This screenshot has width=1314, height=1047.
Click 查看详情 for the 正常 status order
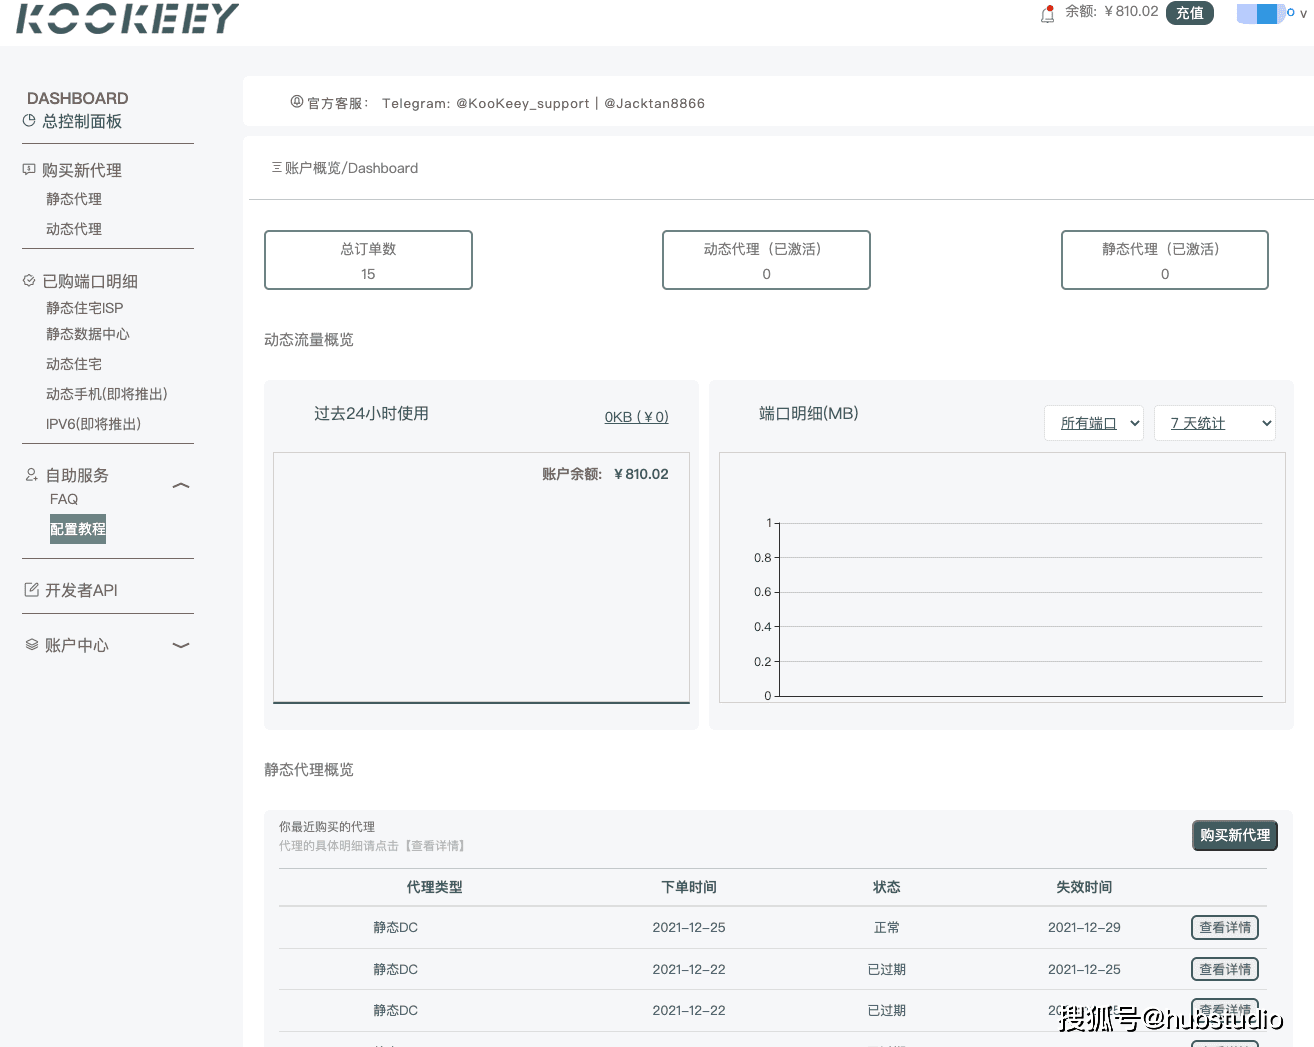pos(1224,927)
